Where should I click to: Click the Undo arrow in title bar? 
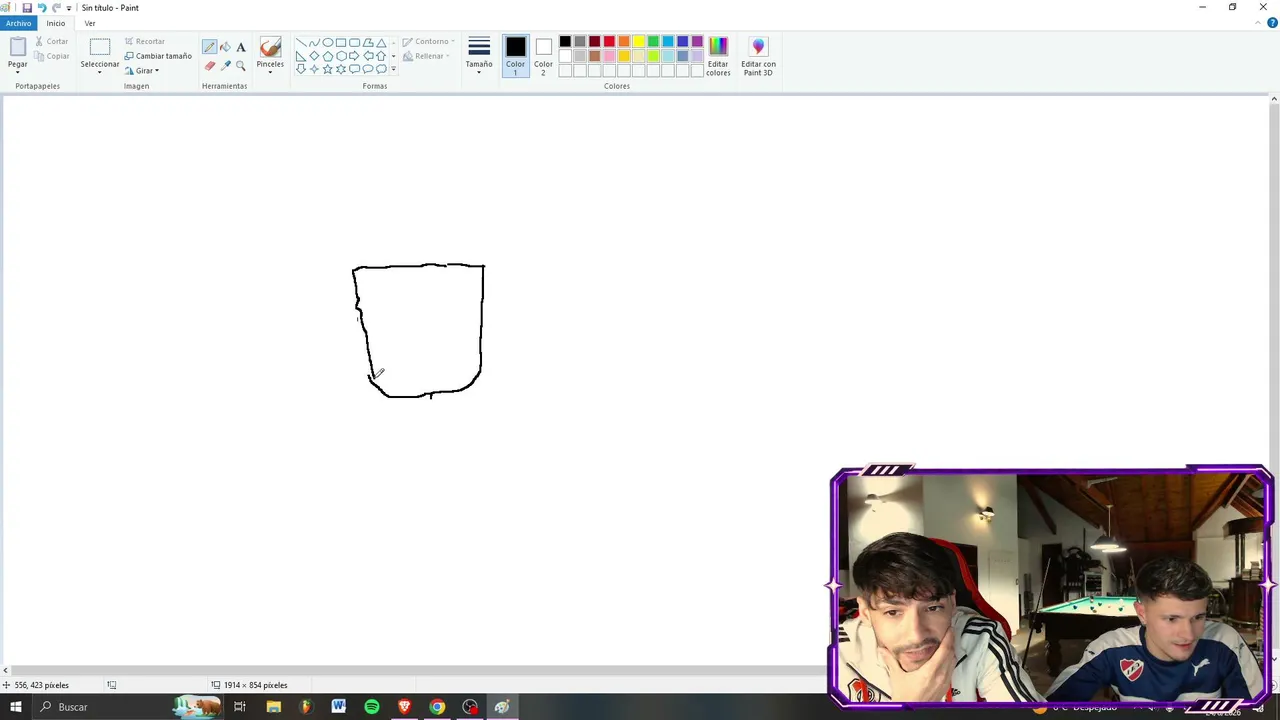[x=42, y=7]
